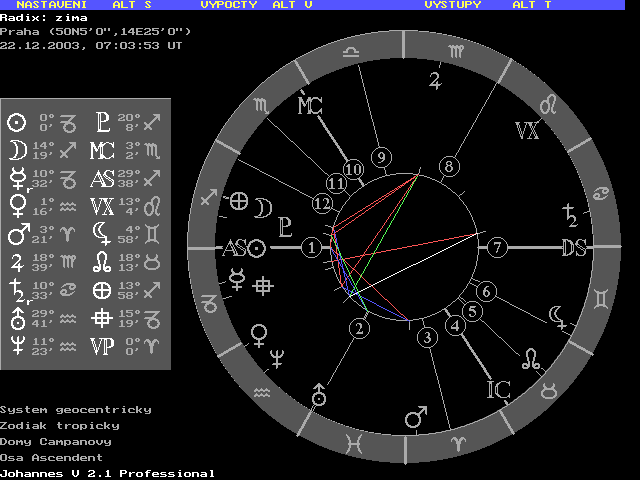
Task: Click the Leo sign on the zodiac ring
Action: pos(548,104)
